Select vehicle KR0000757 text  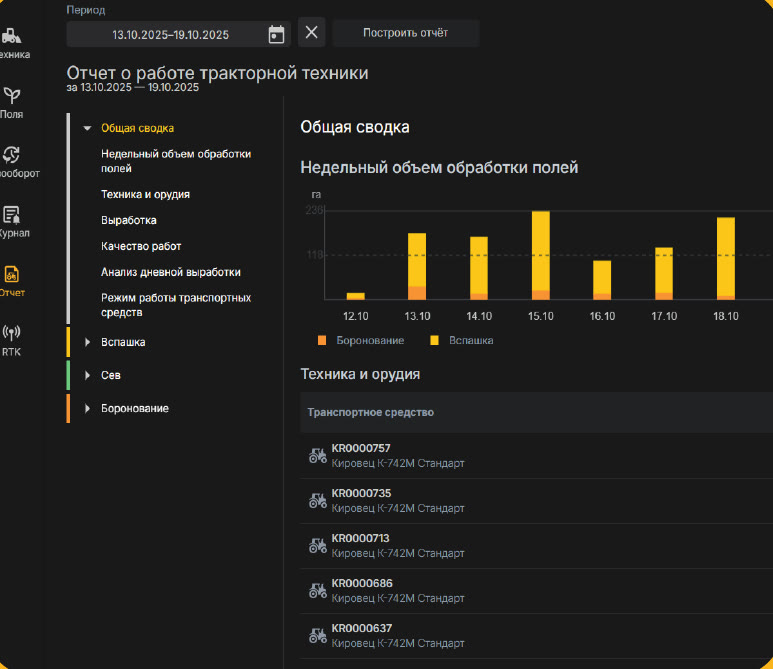[361, 448]
